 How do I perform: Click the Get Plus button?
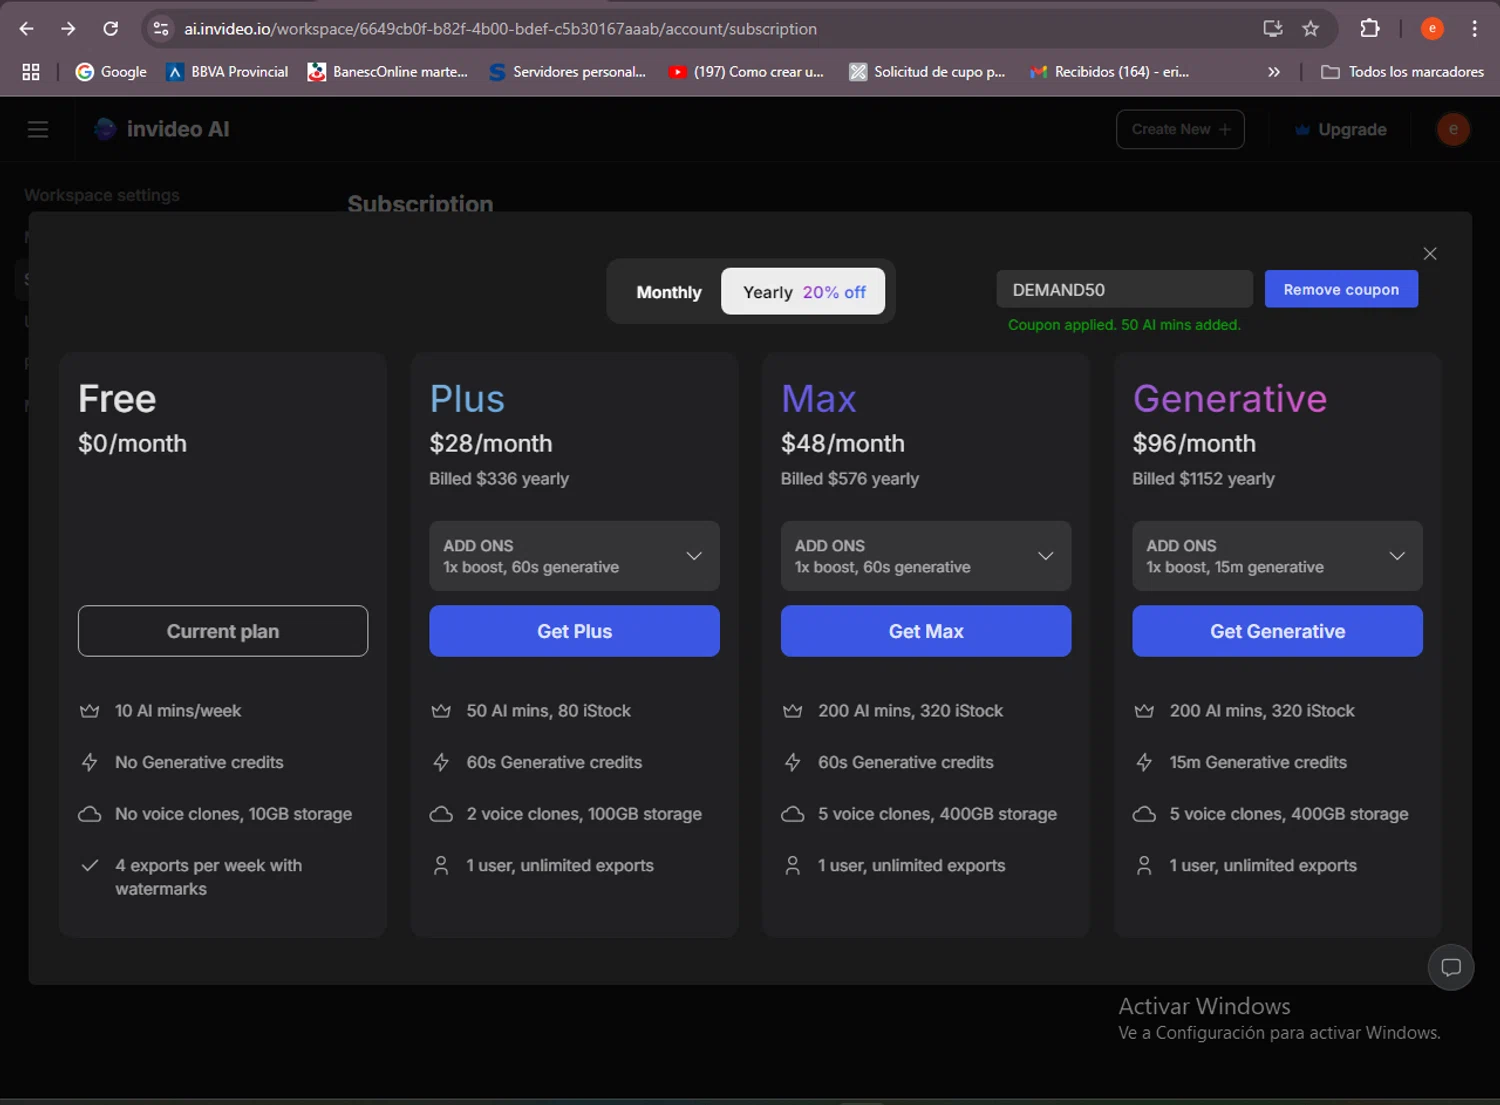point(574,631)
